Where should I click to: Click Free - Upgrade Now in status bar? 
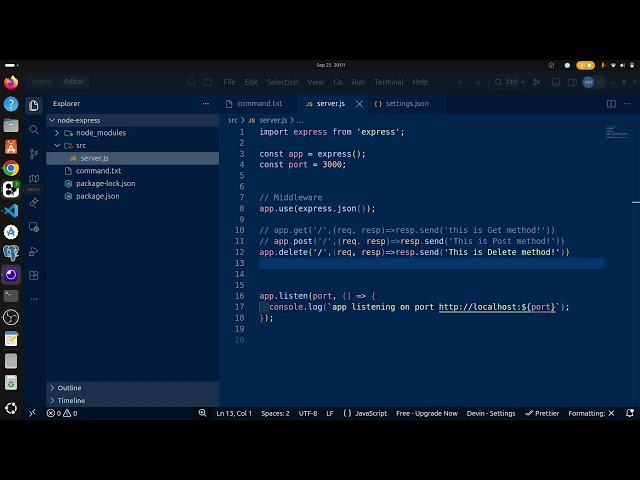click(x=427, y=413)
